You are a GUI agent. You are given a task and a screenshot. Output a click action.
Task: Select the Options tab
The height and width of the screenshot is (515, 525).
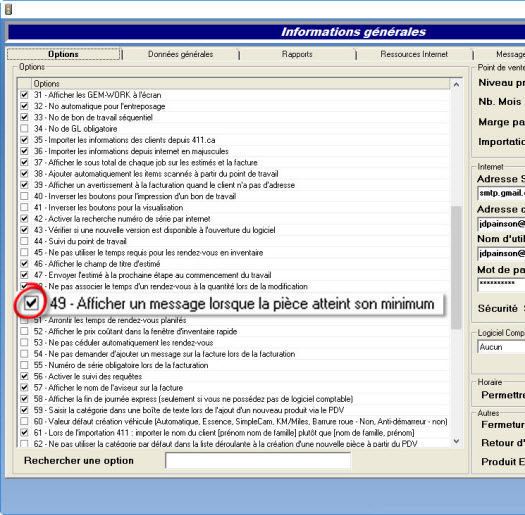coord(63,54)
